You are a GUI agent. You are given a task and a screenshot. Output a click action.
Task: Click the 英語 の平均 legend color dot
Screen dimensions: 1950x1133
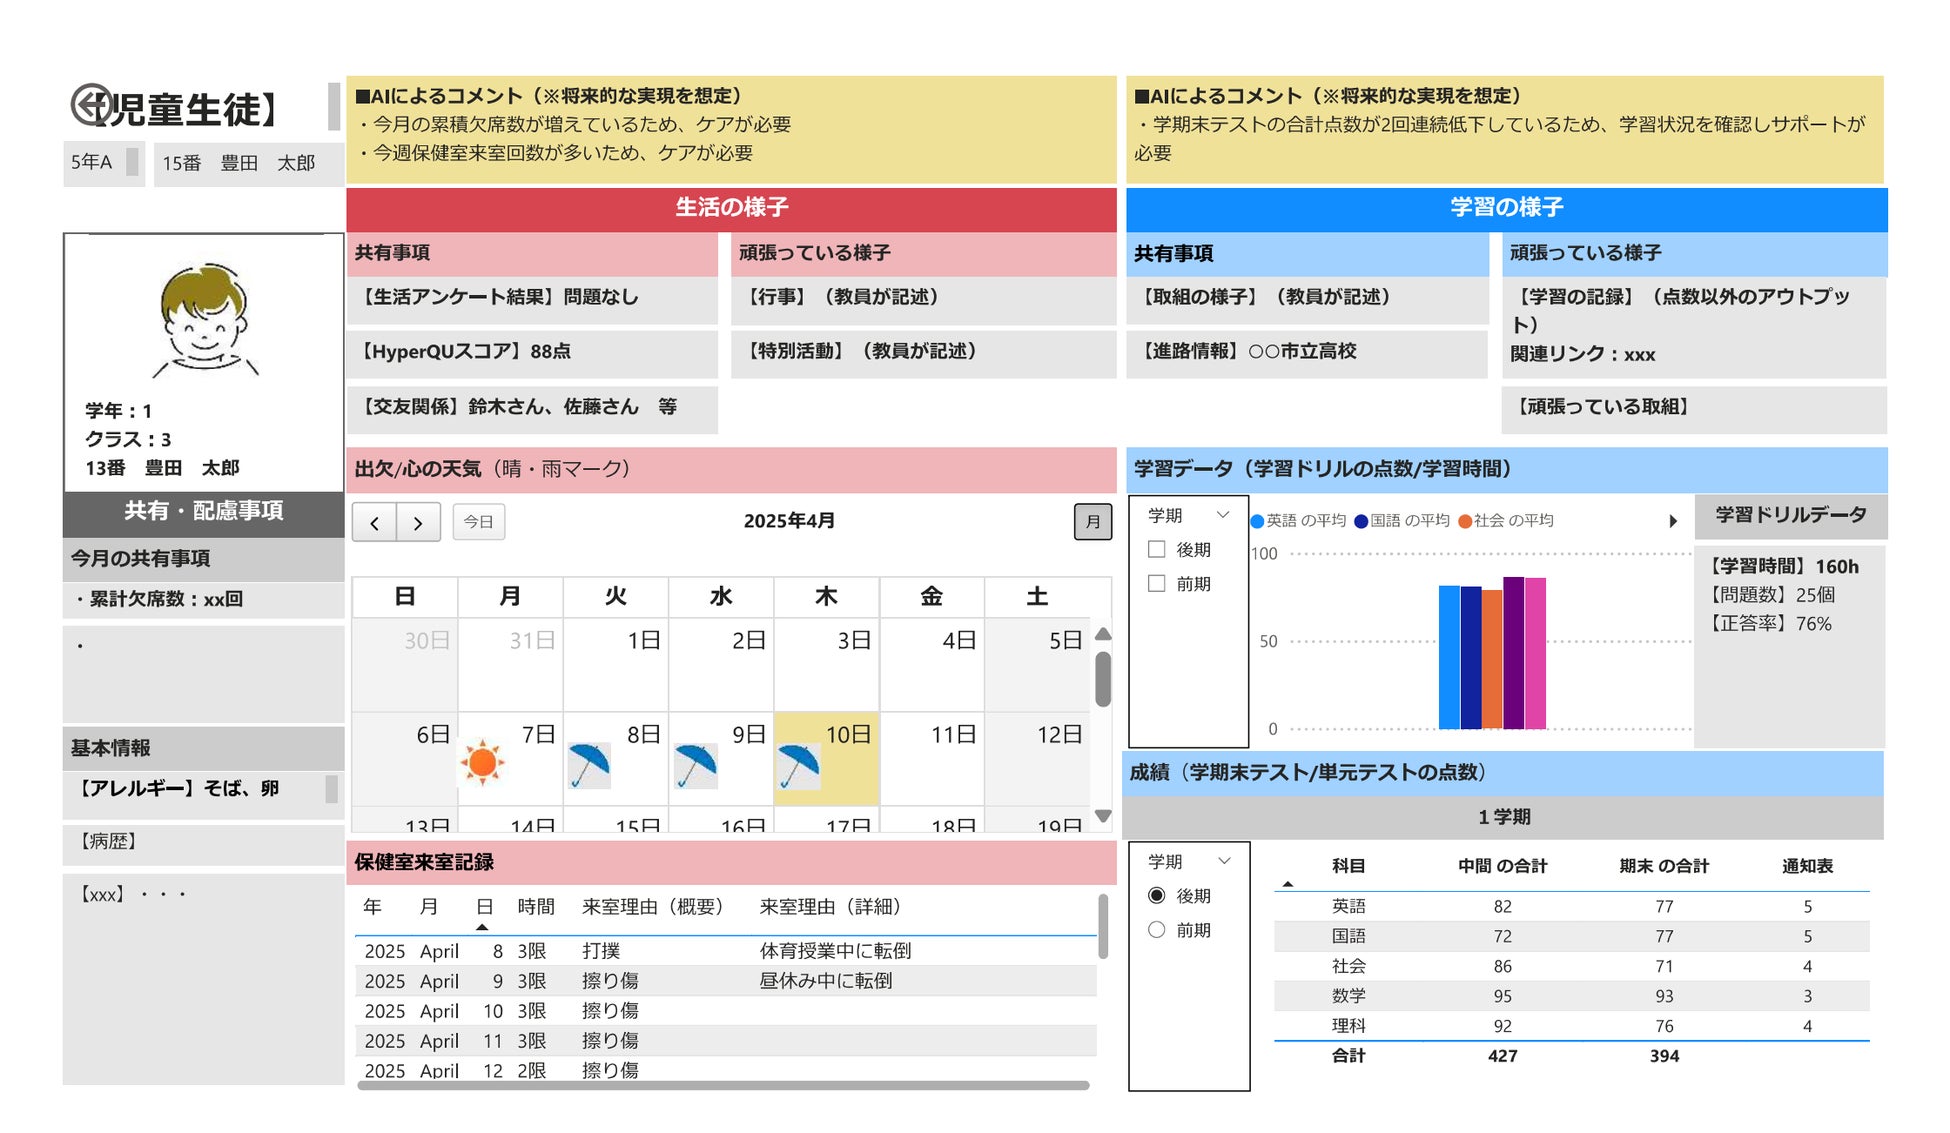point(1258,521)
